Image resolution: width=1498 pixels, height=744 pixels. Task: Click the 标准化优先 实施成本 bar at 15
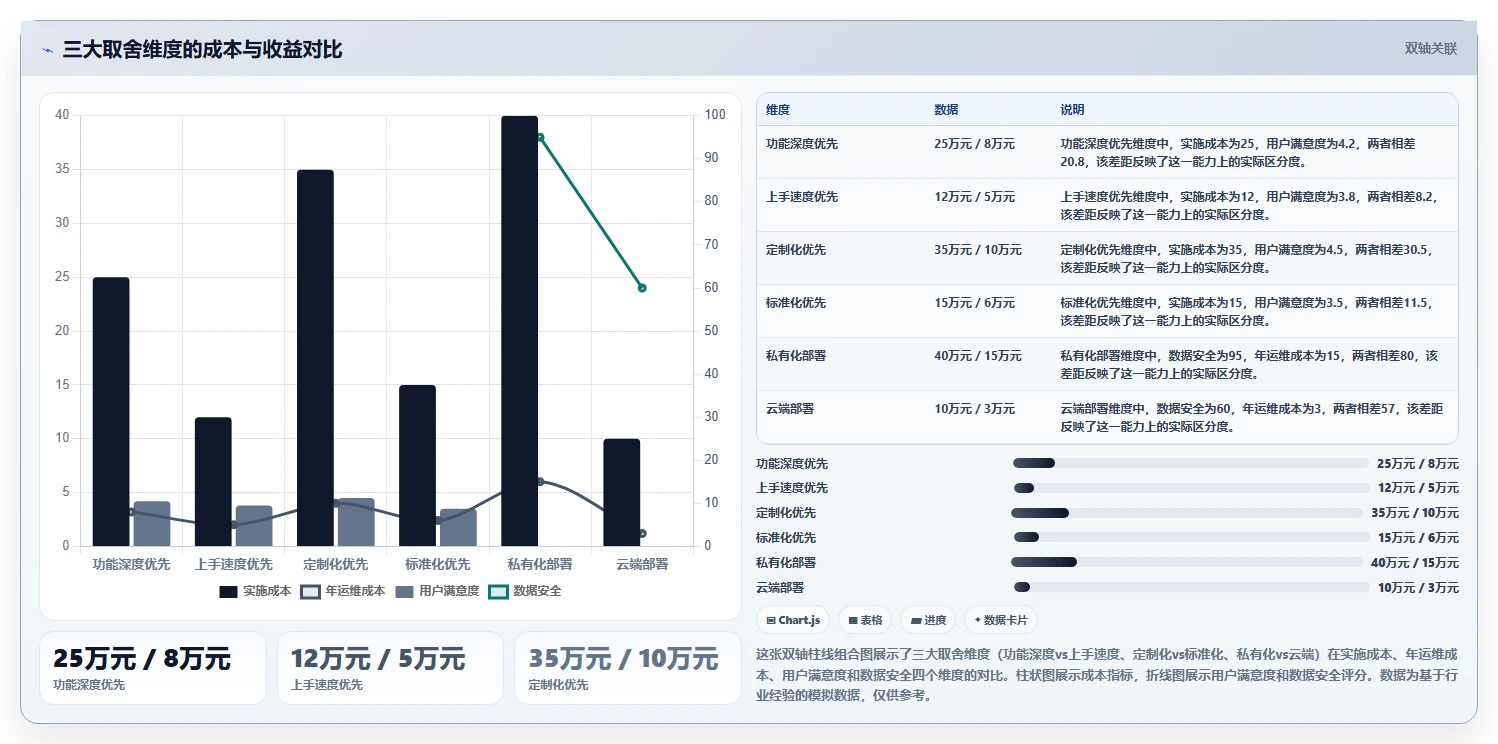pyautogui.click(x=418, y=465)
